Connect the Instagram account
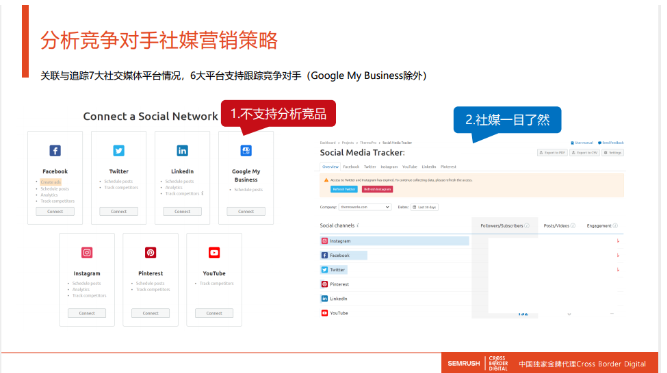This screenshot has height=373, width=667. tap(87, 313)
